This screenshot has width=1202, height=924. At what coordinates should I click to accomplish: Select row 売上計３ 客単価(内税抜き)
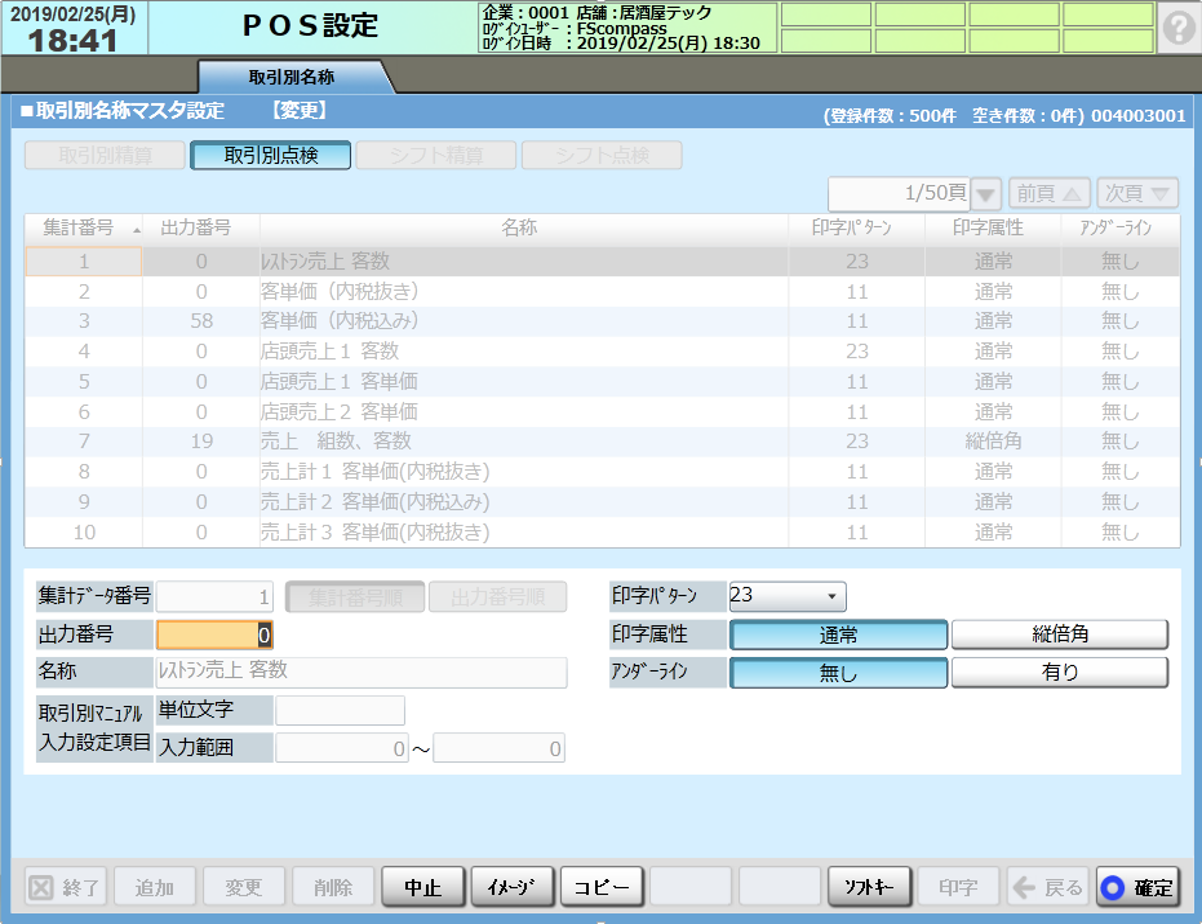601,532
